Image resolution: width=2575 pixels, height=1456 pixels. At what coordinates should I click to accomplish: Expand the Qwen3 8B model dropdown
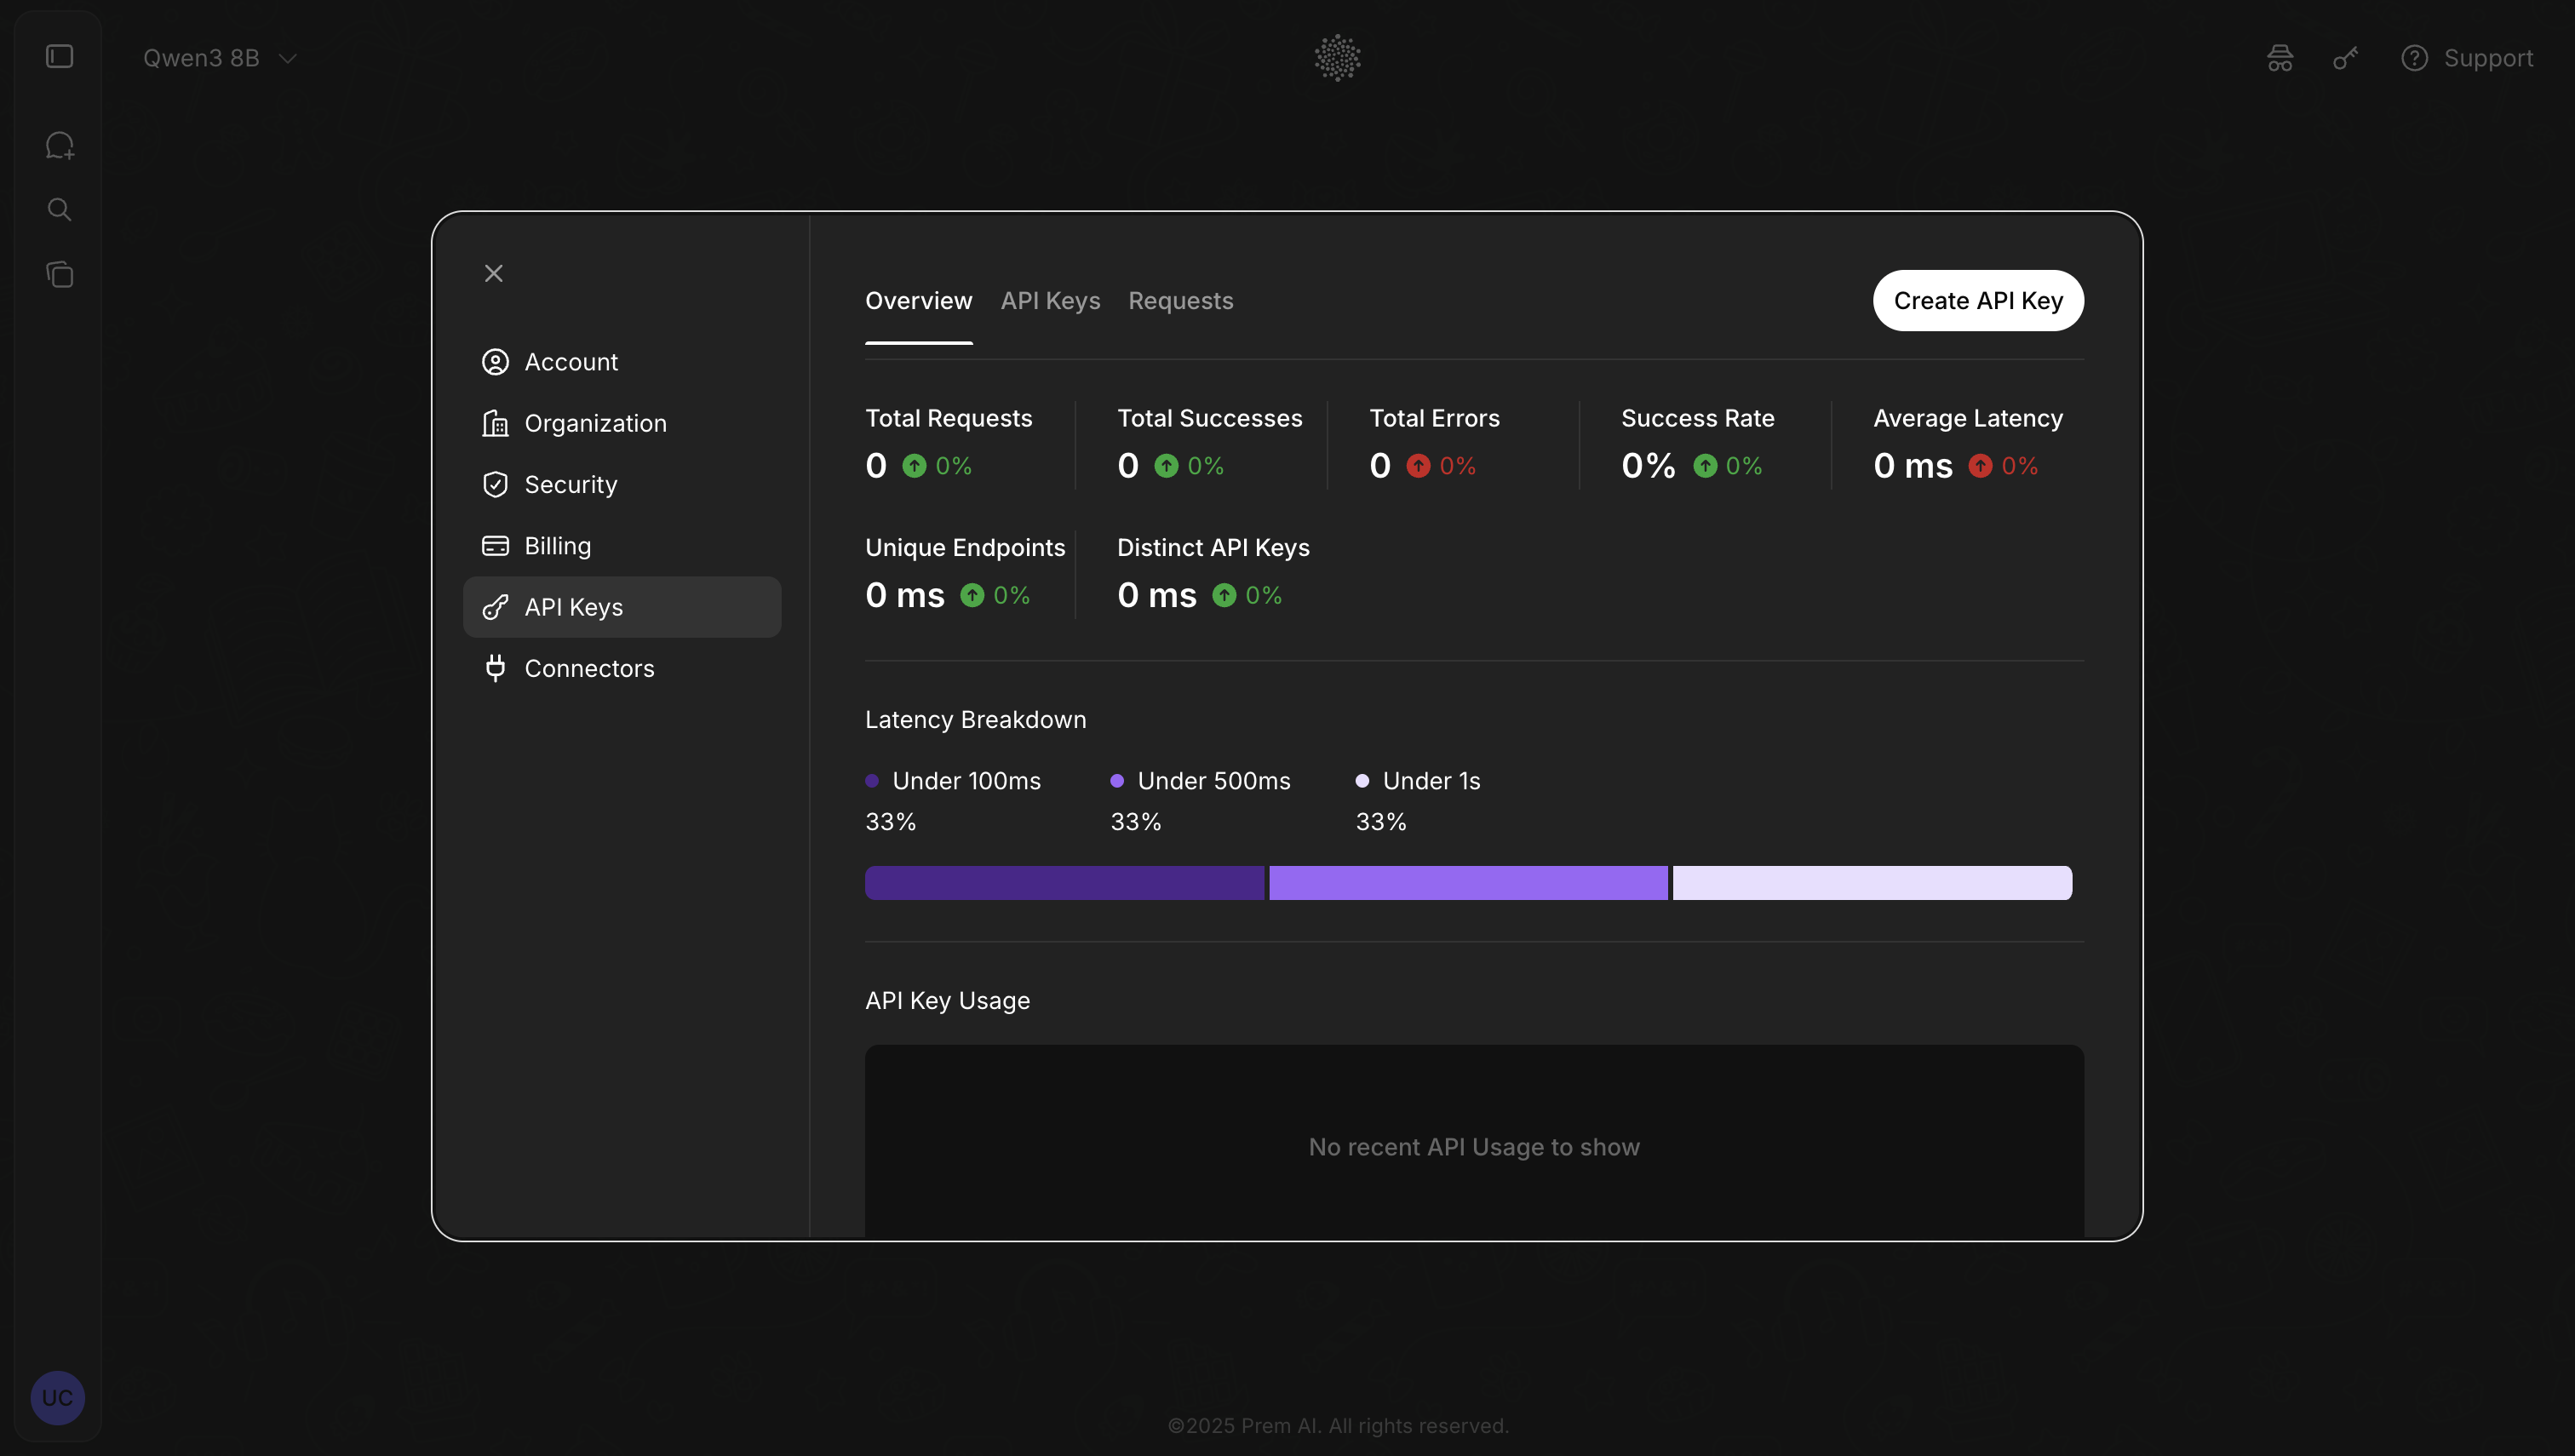pos(220,58)
